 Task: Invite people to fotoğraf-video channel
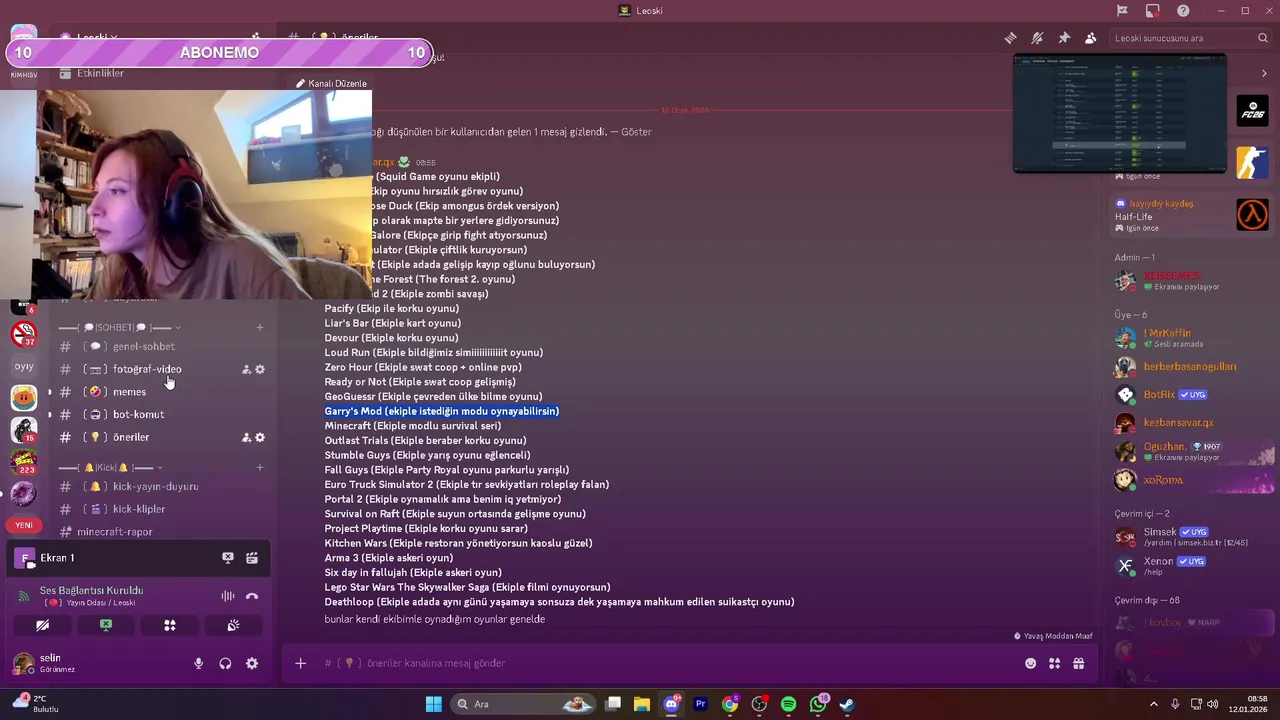point(246,369)
